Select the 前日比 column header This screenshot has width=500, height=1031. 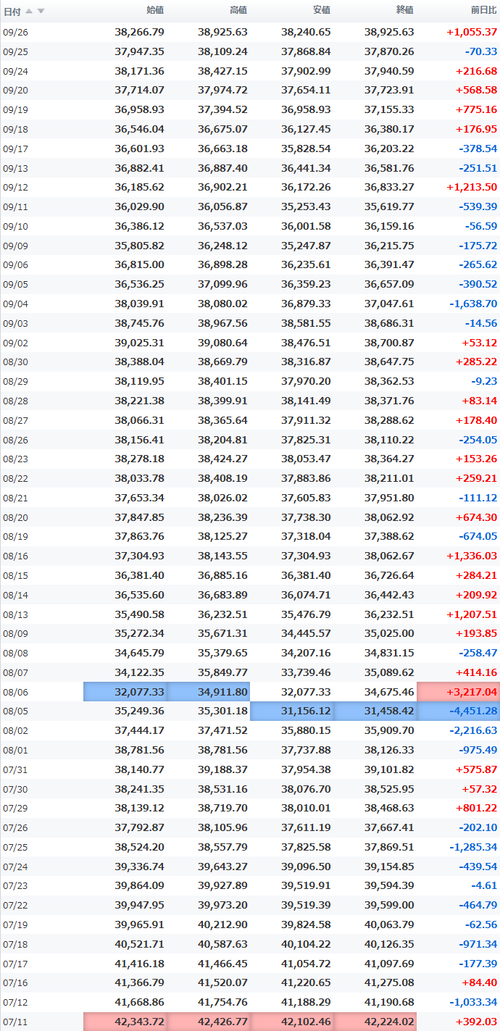[484, 10]
